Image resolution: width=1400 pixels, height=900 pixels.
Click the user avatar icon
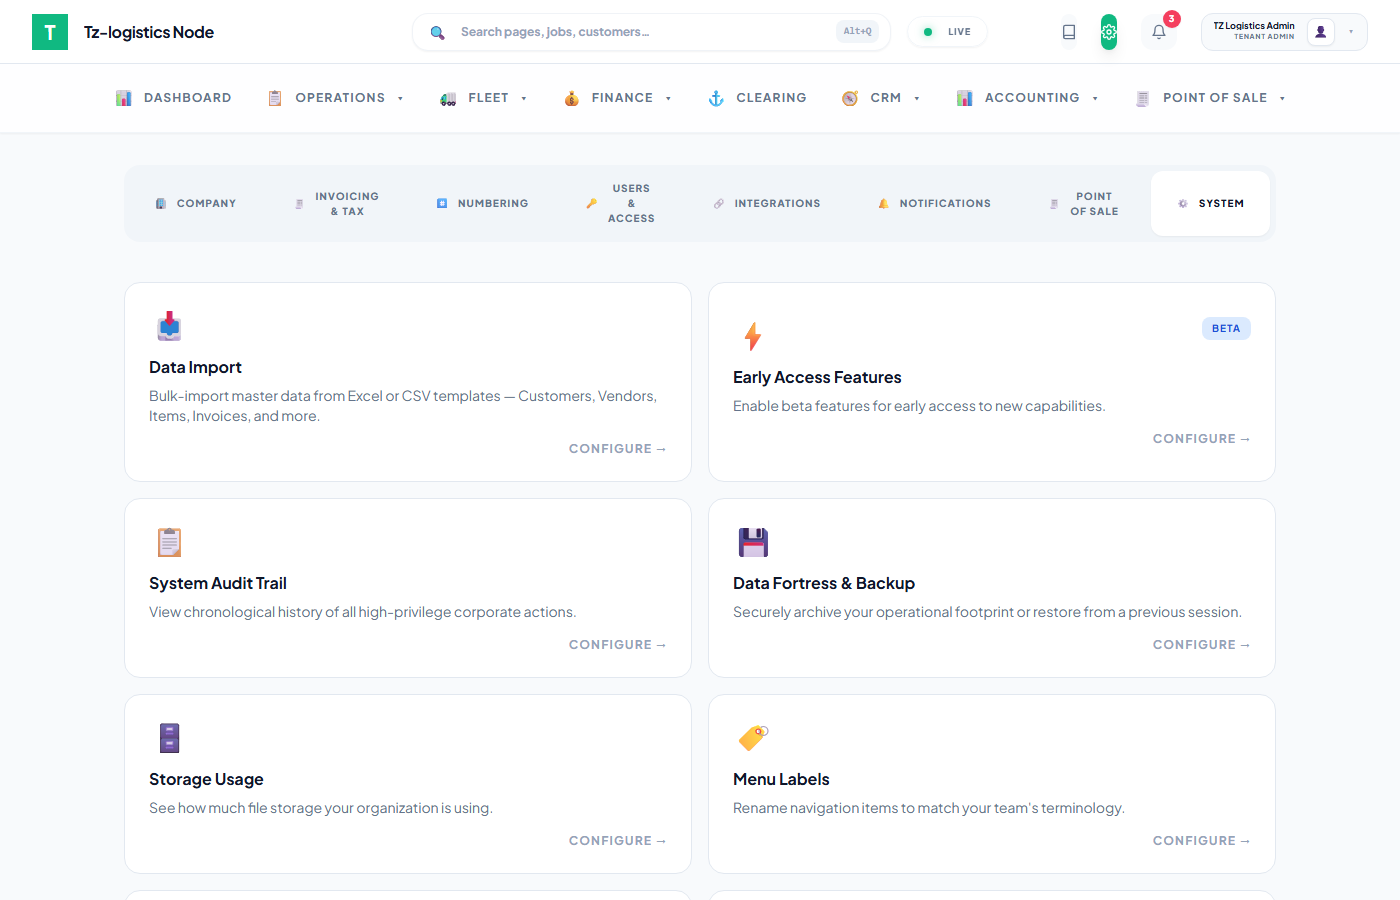[1321, 32]
